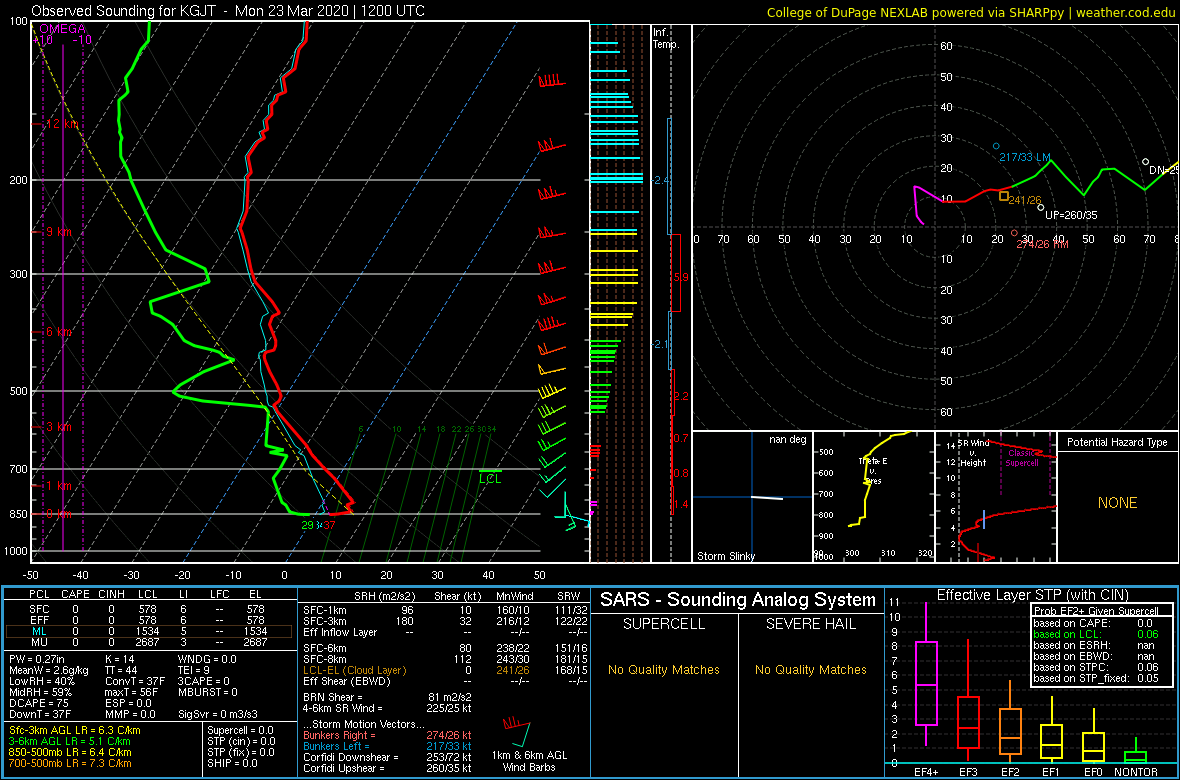Select the 12 km height marker
The height and width of the screenshot is (780, 1180).
coord(62,124)
